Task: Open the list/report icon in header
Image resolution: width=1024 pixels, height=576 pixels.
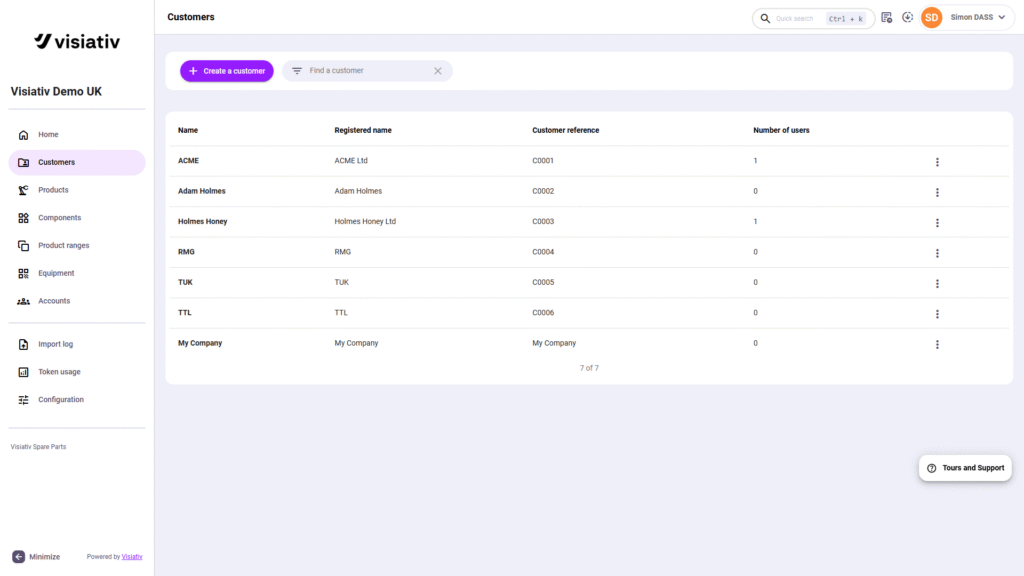Action: pos(886,18)
